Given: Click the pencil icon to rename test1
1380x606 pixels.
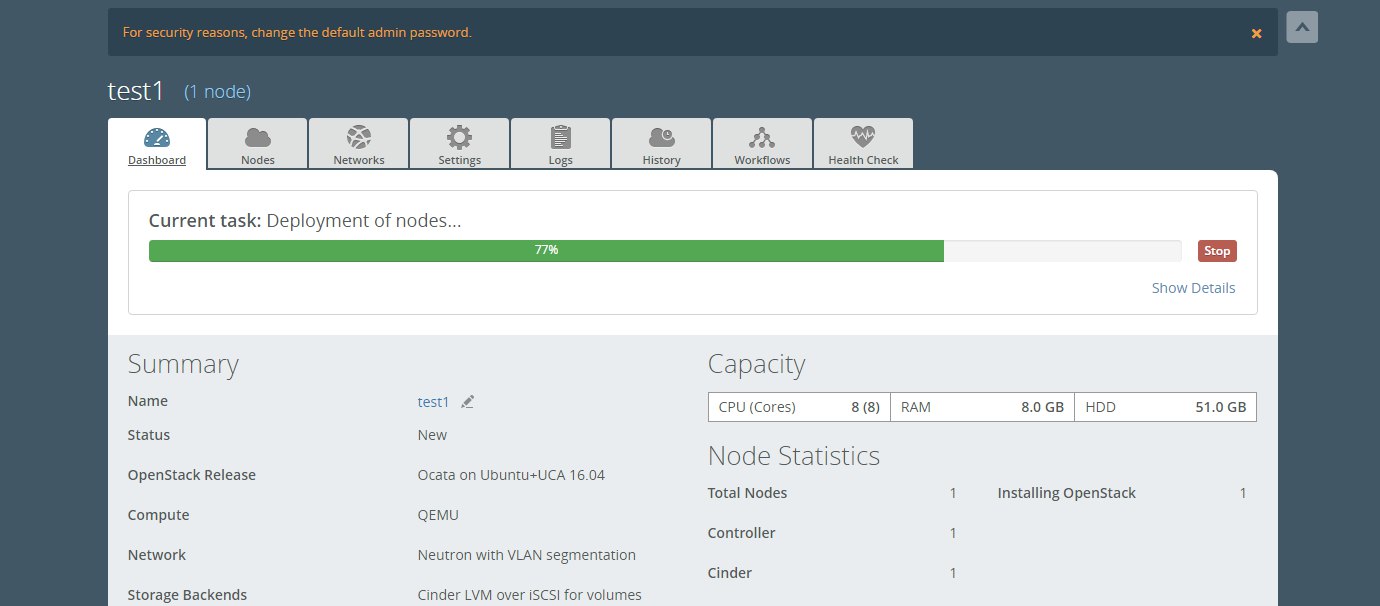Looking at the screenshot, I should [x=468, y=402].
